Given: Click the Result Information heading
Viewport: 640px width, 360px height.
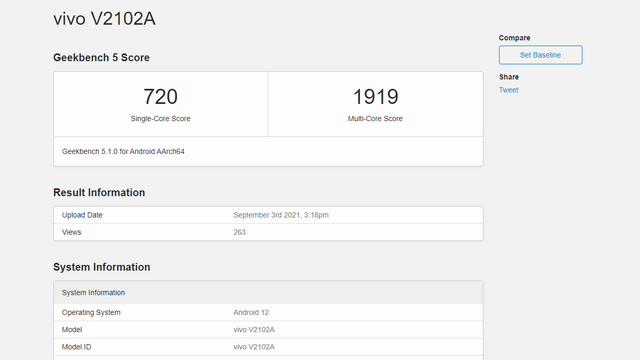Looking at the screenshot, I should point(99,192).
